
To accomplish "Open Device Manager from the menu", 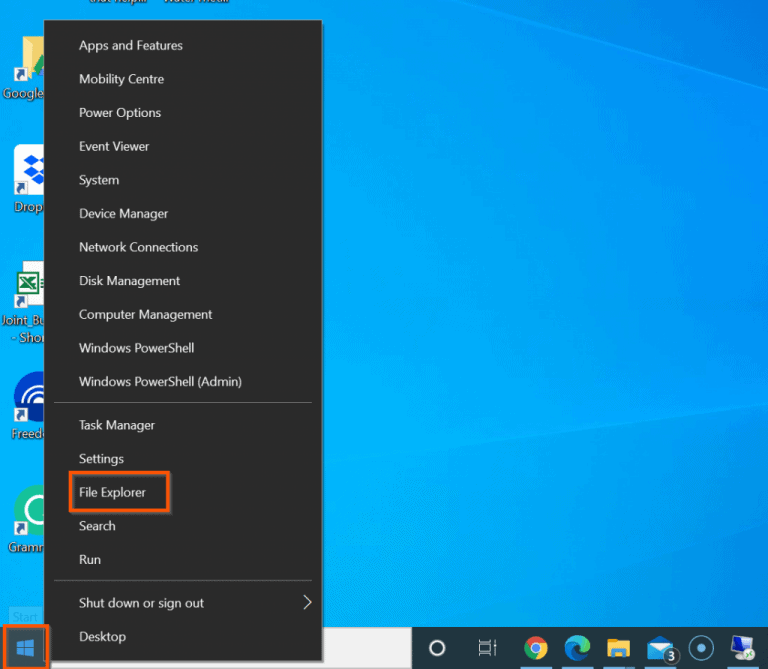I will click(123, 213).
